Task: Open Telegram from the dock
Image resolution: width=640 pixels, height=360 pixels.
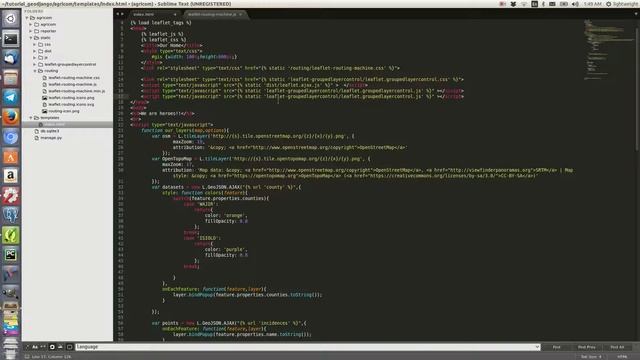Action: tap(11, 97)
